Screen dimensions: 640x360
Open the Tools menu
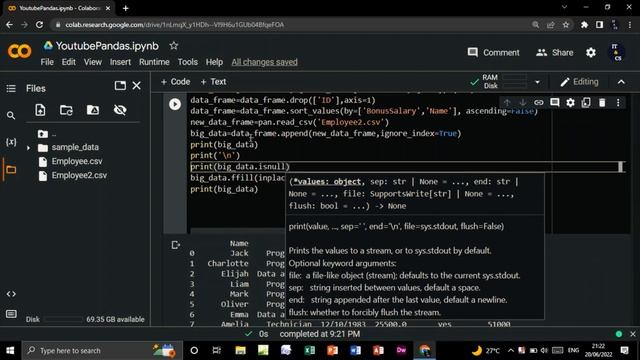tap(187, 62)
